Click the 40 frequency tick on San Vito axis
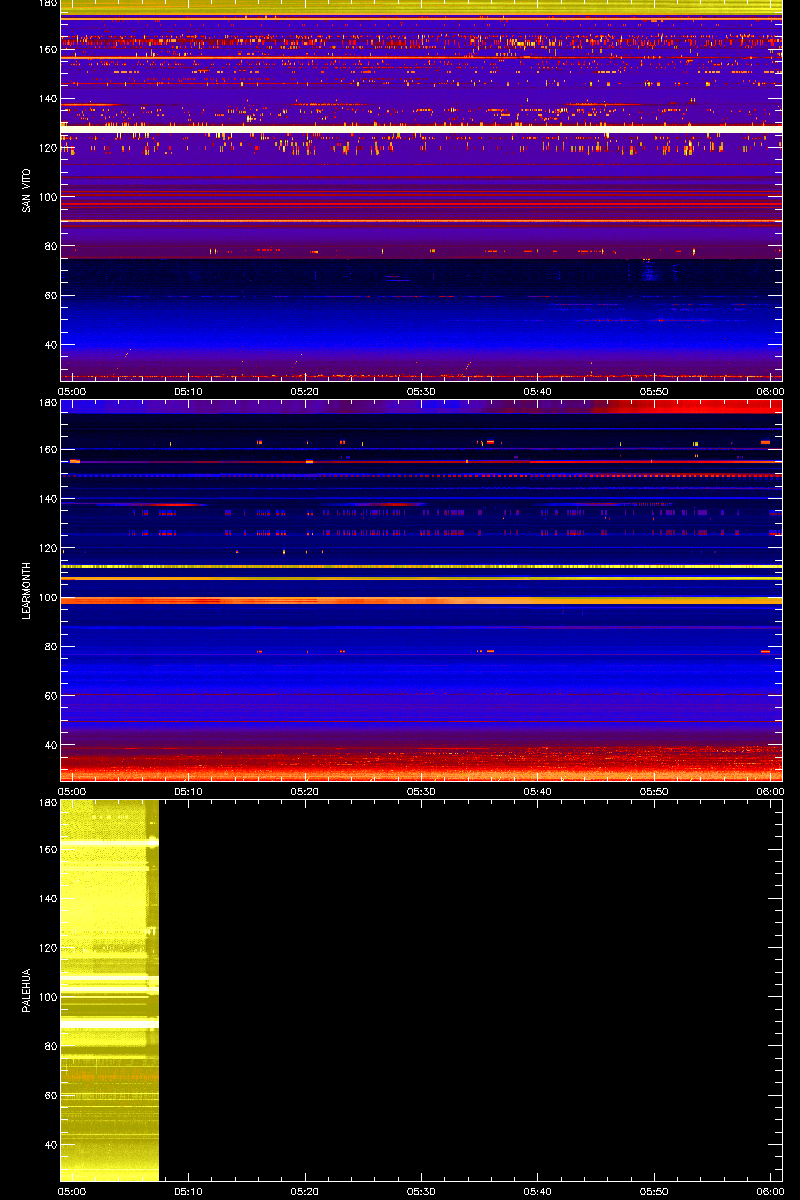 (x=51, y=345)
